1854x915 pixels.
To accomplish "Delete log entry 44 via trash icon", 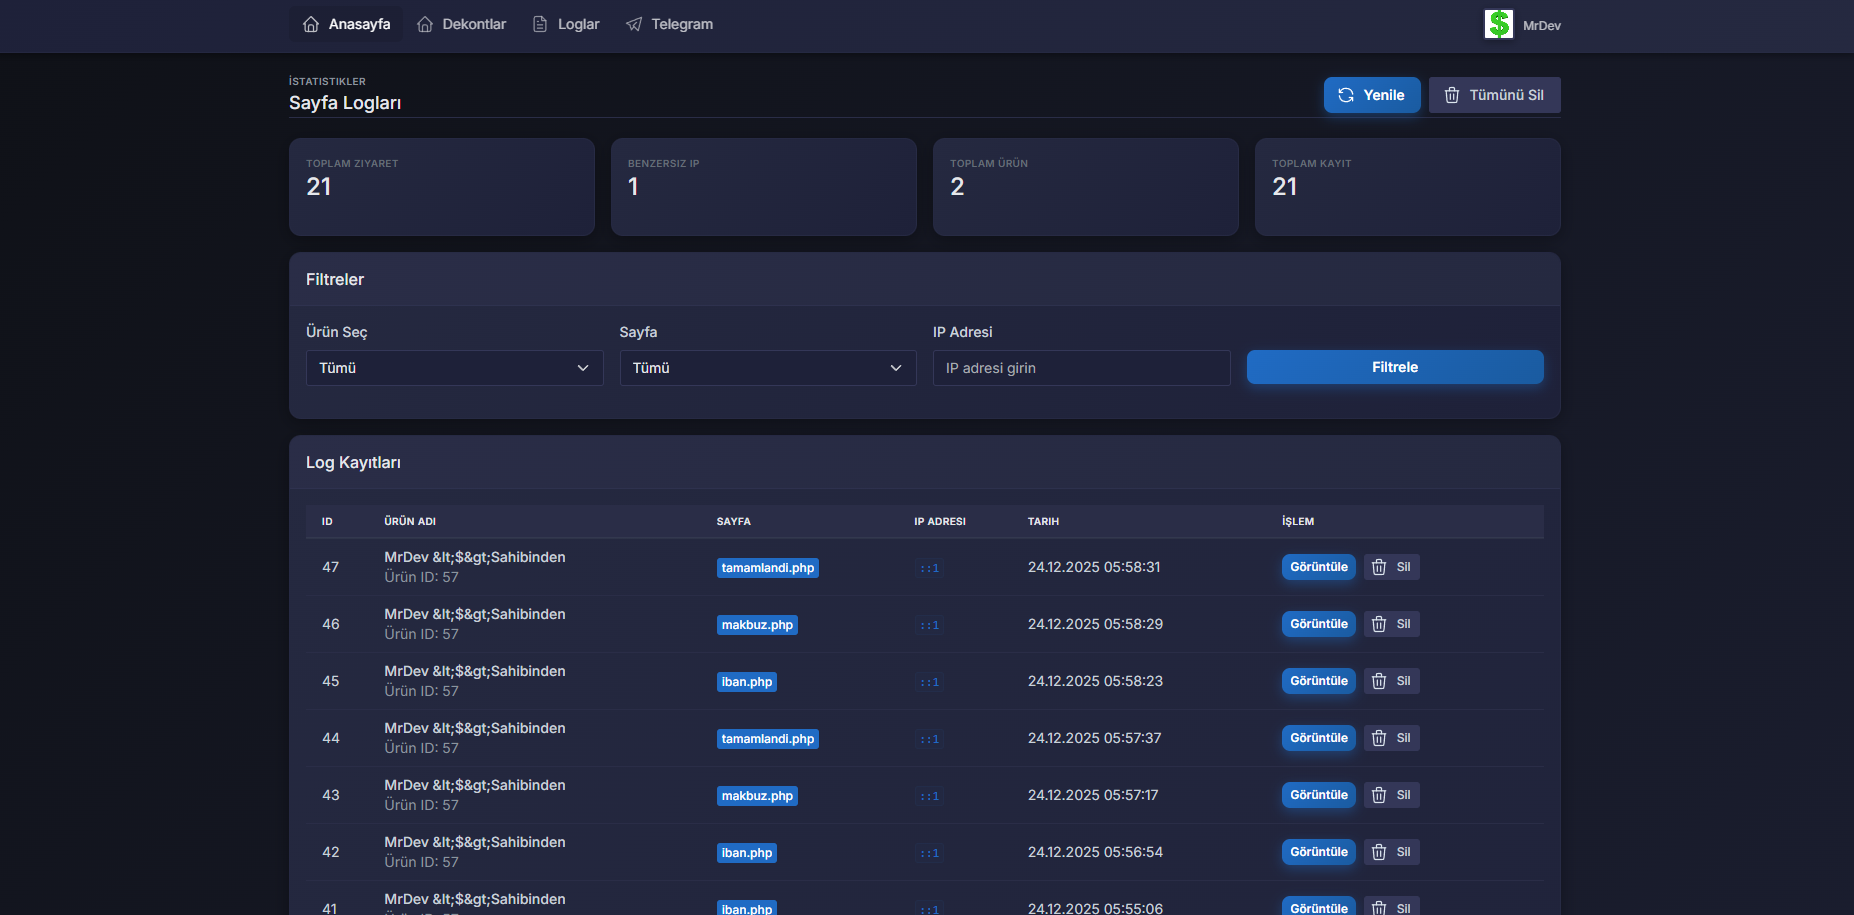I will click(x=1392, y=738).
